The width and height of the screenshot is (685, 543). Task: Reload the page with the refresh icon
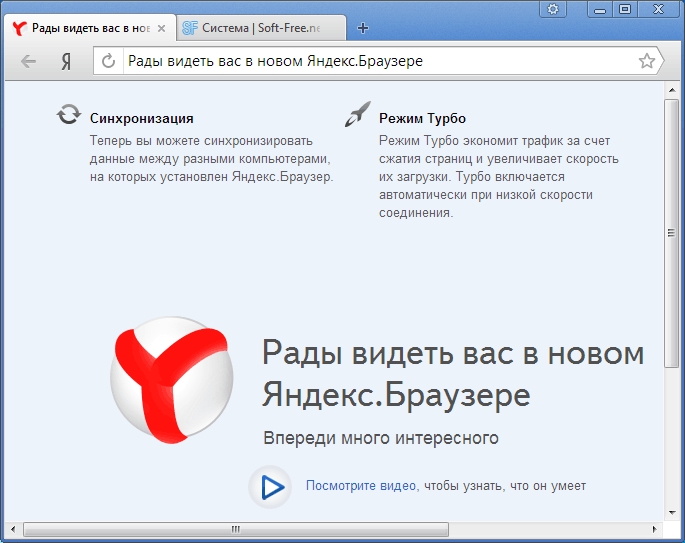[x=108, y=61]
